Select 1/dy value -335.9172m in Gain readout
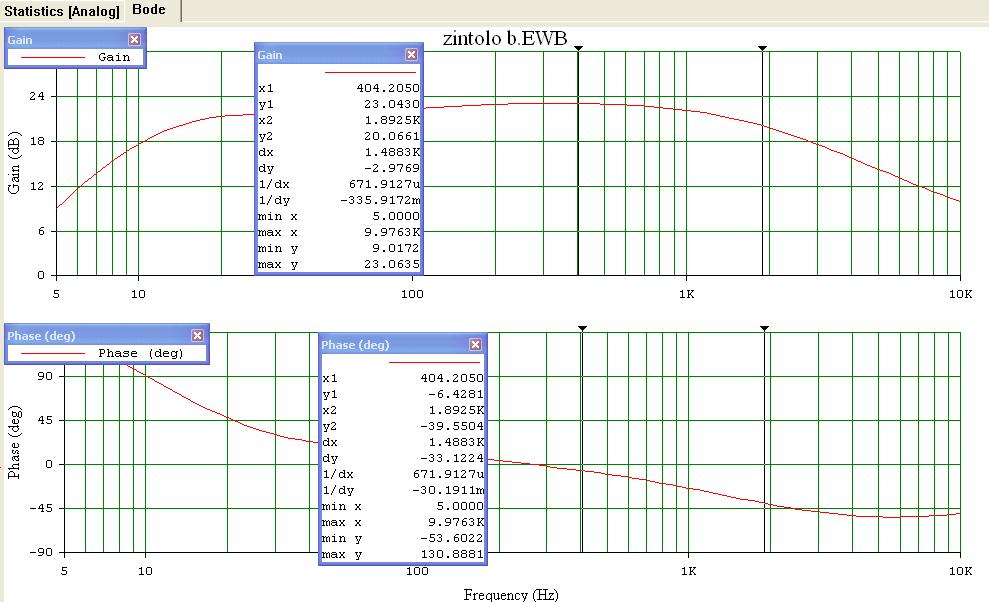The width and height of the screenshot is (989, 602). click(380, 200)
